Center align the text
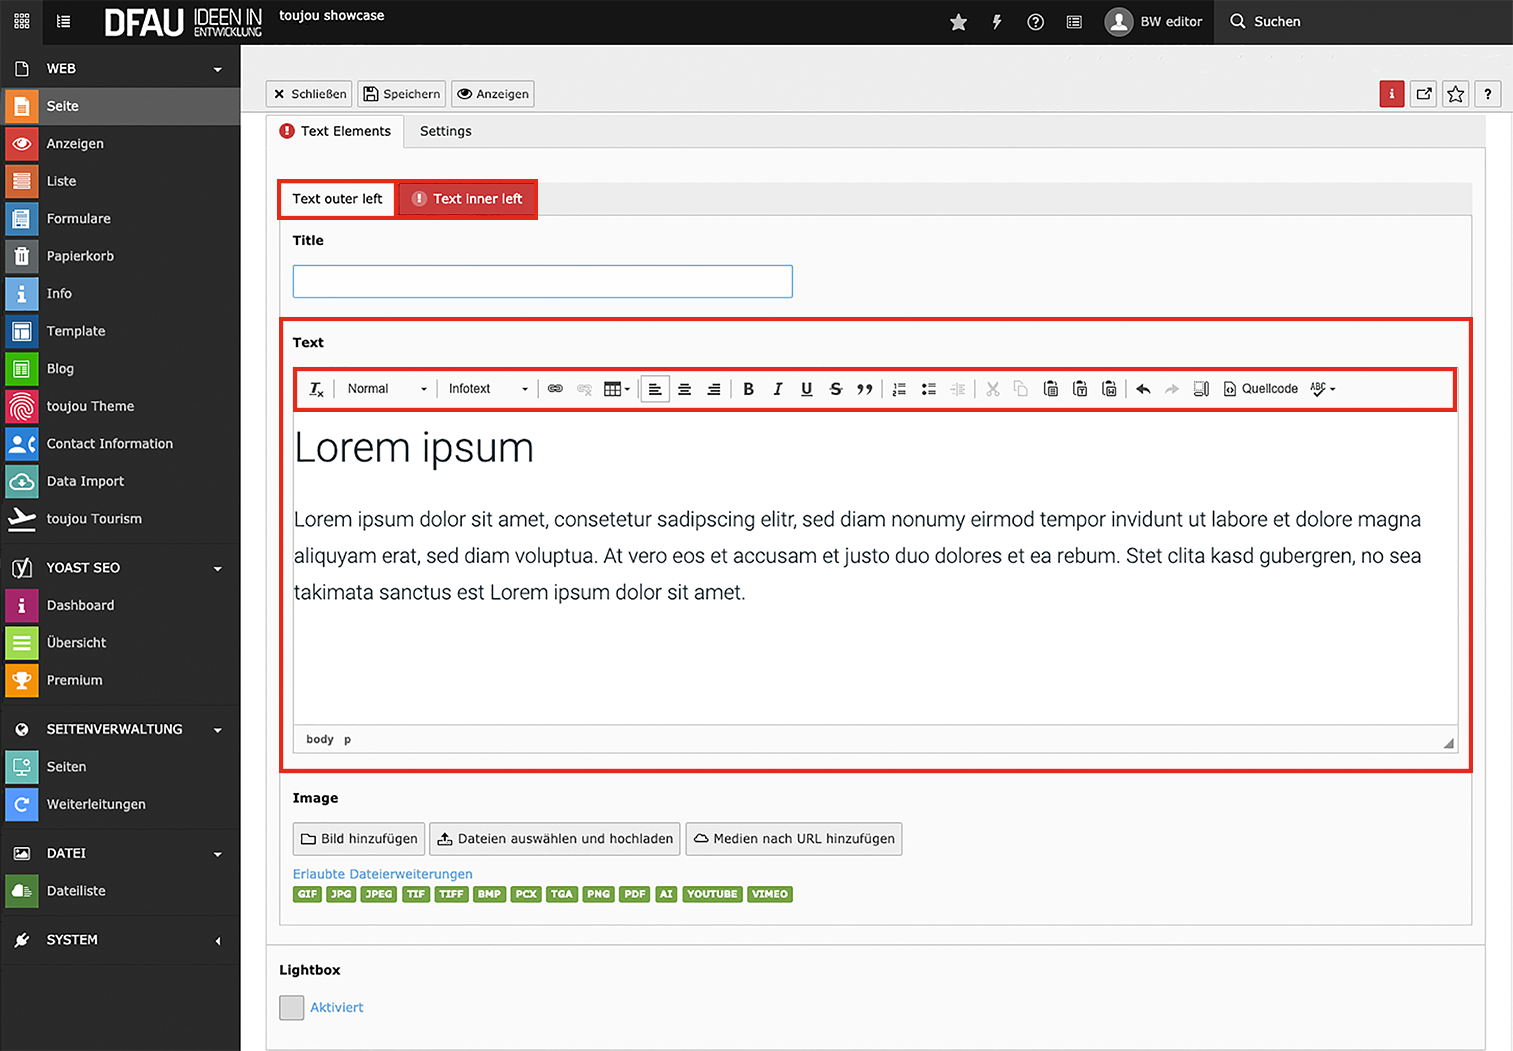Image resolution: width=1513 pixels, height=1051 pixels. point(684,389)
